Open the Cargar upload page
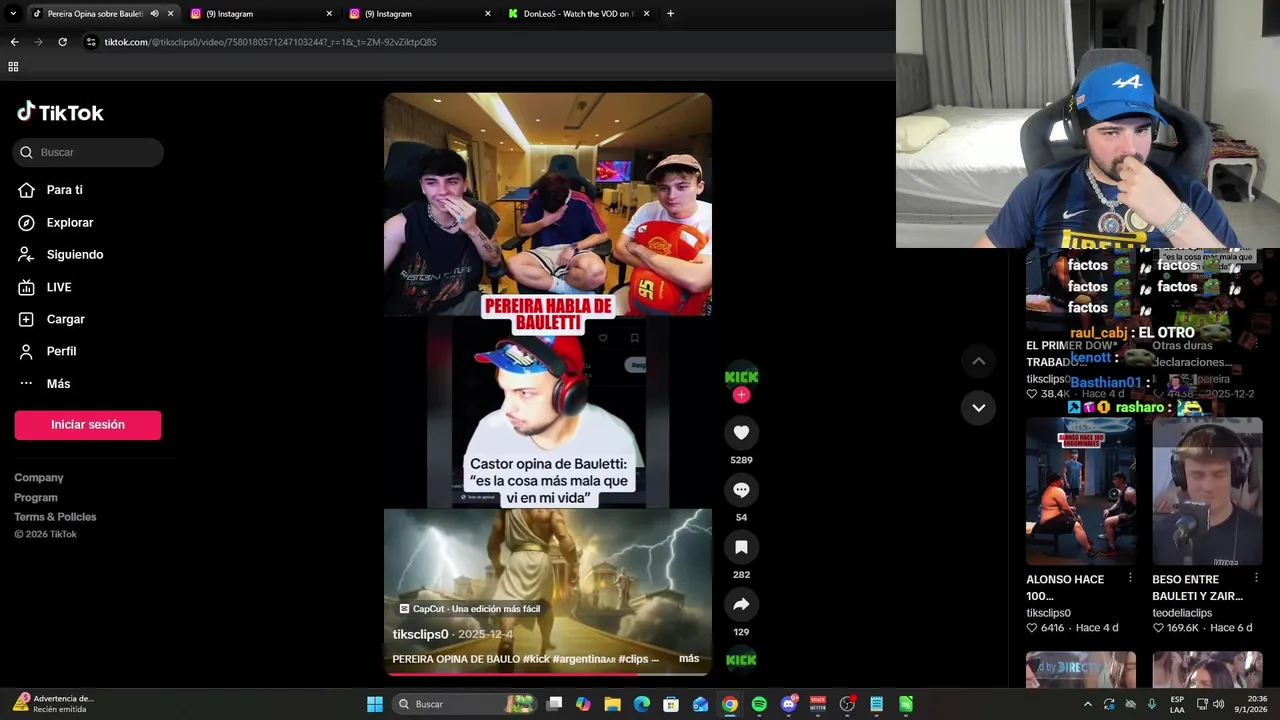This screenshot has height=720, width=1280. (x=65, y=319)
